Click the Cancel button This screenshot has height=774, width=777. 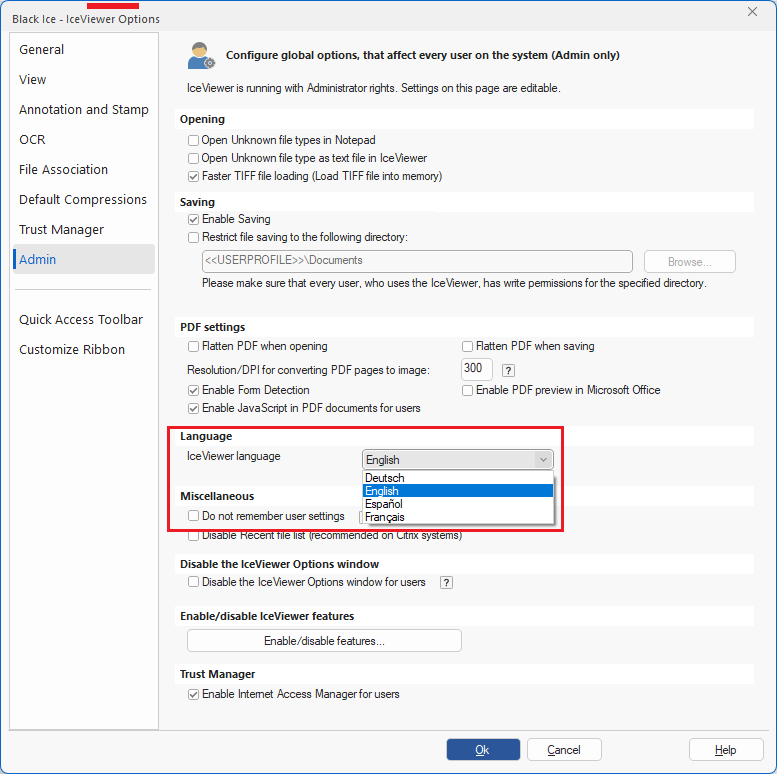click(x=564, y=750)
